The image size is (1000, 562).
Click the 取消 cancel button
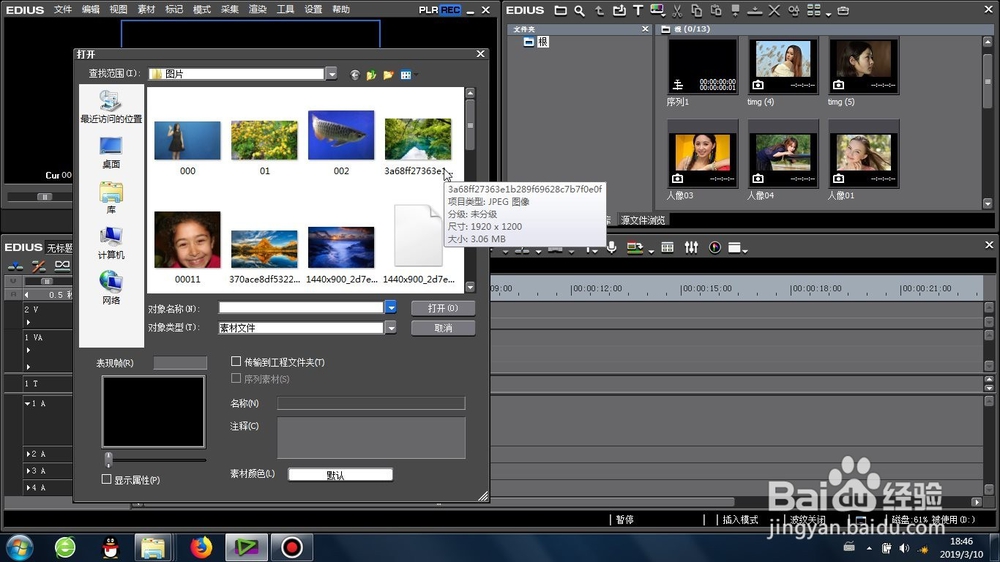click(443, 328)
